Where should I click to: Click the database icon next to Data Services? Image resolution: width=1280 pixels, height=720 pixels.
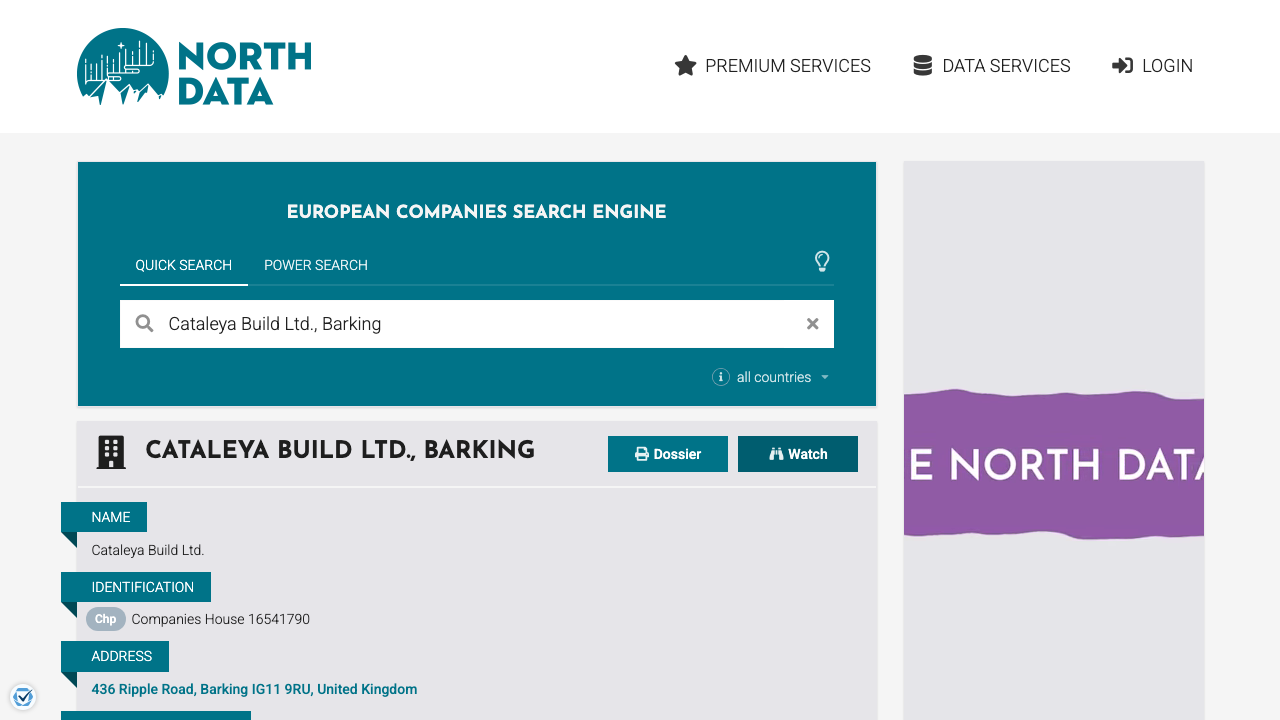(921, 65)
